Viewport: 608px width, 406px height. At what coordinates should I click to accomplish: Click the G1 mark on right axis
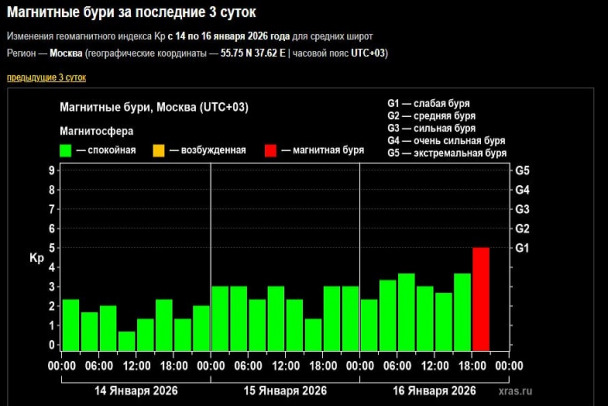click(x=521, y=248)
